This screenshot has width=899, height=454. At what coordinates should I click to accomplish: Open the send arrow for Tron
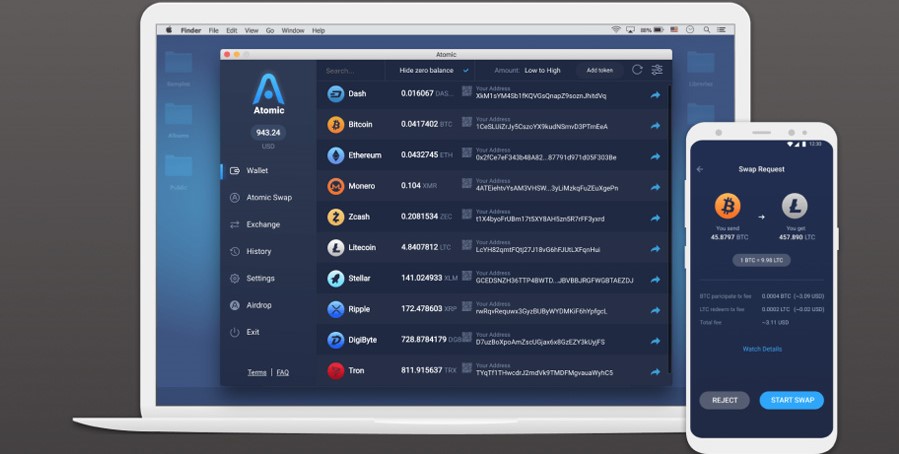[655, 372]
